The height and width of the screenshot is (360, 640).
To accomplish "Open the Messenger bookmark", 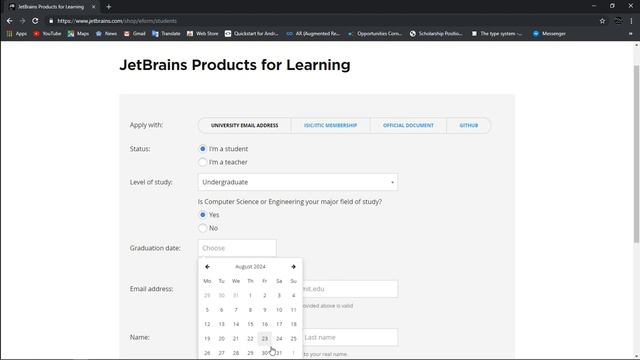I will coord(549,33).
